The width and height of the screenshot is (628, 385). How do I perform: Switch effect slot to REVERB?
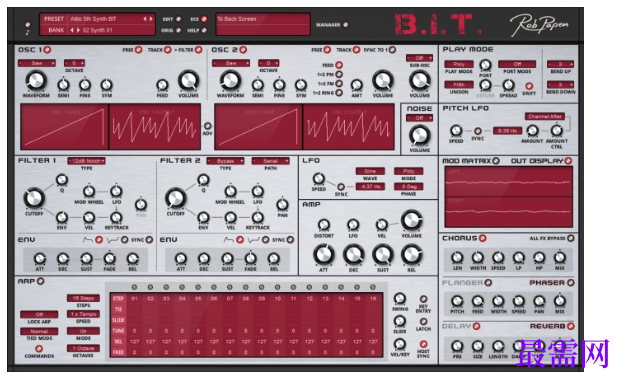coord(571,327)
